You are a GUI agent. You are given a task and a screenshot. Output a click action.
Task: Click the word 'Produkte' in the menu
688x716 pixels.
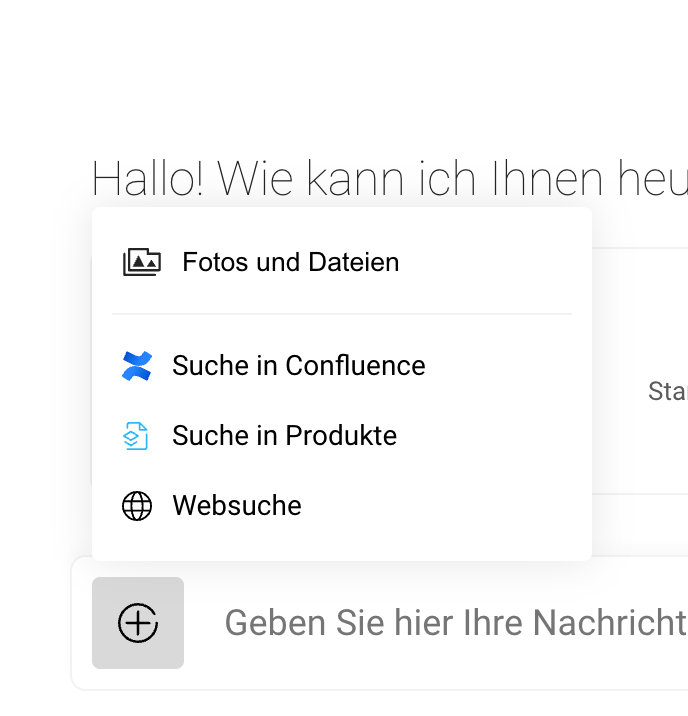click(341, 436)
